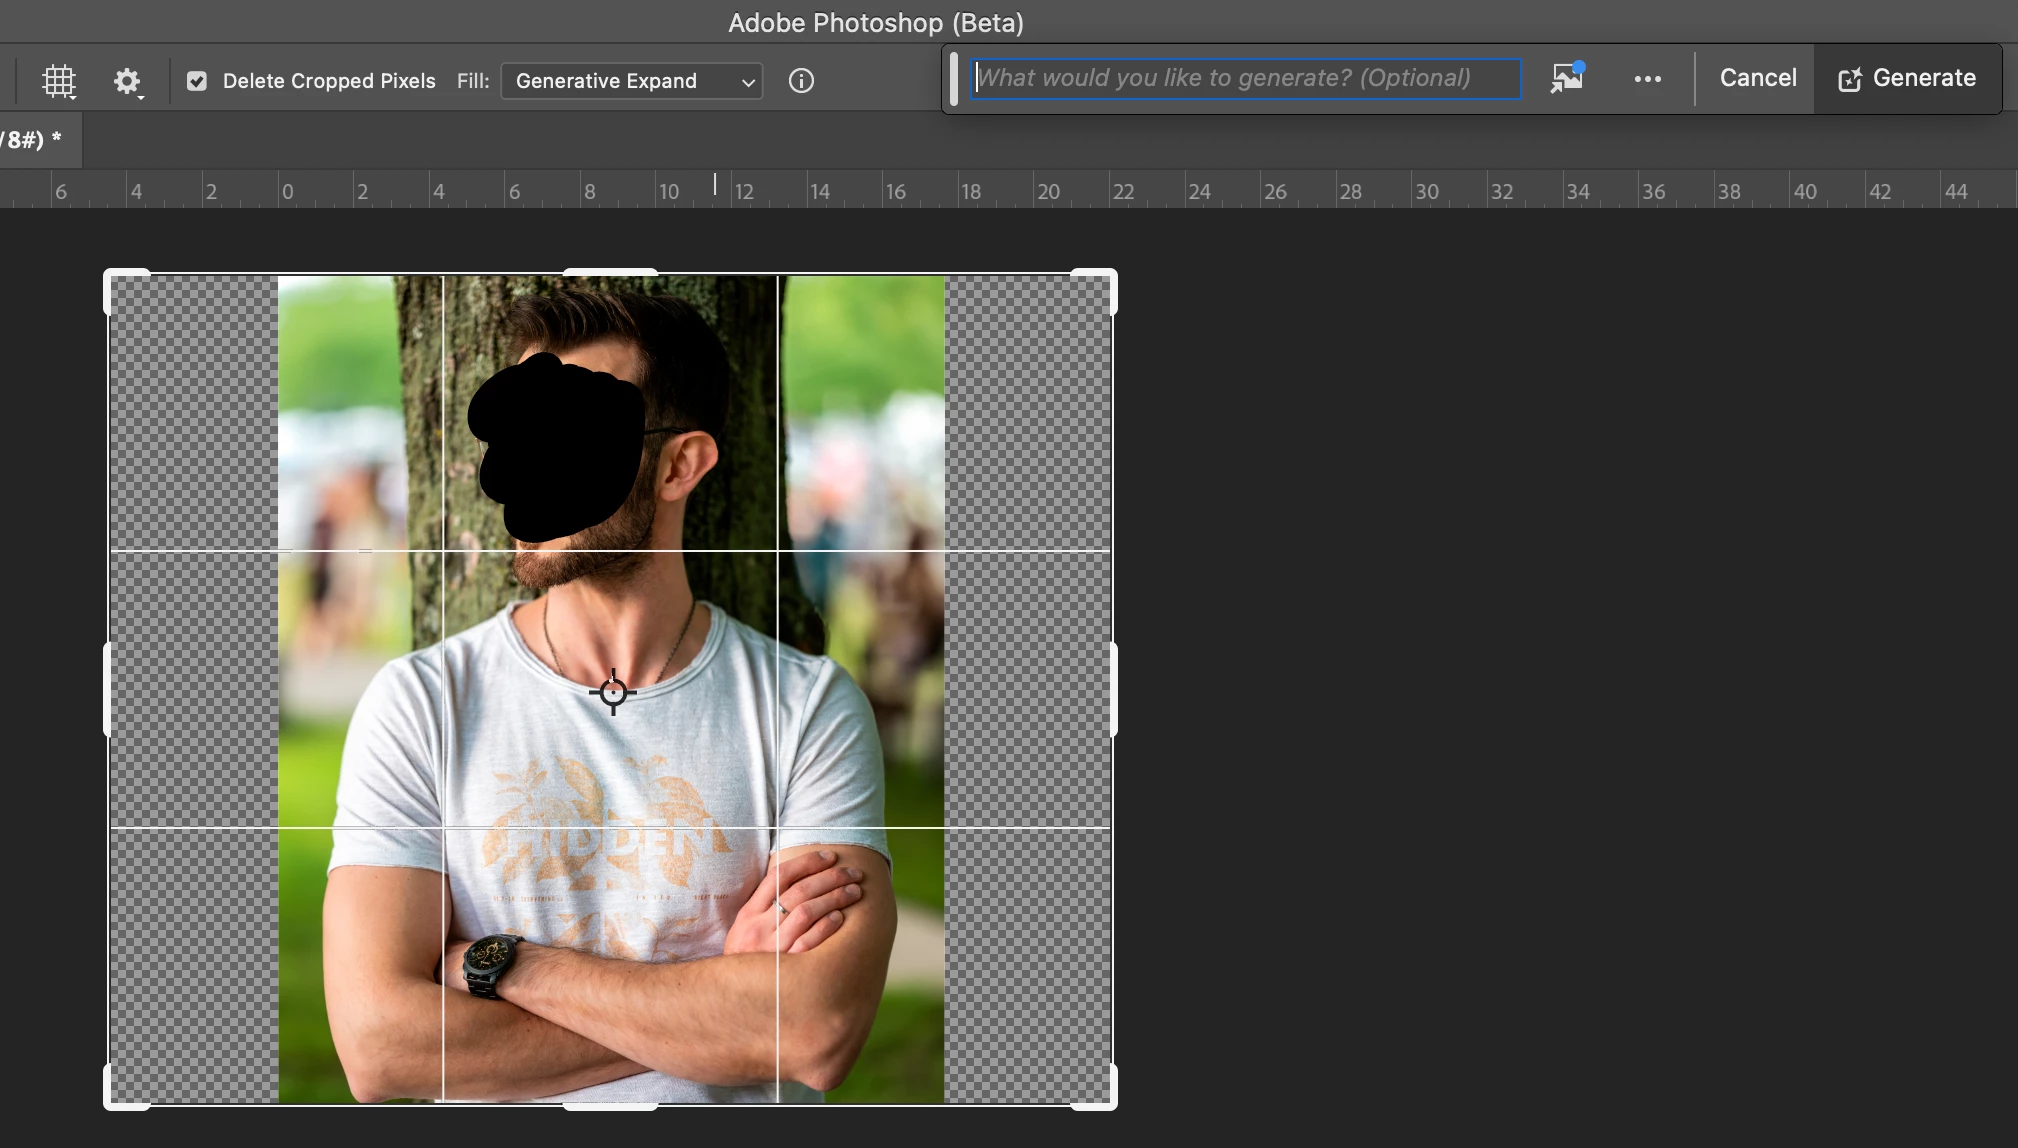The height and width of the screenshot is (1148, 2018).
Task: Click the right-middle crop edge handle
Action: tap(1113, 689)
